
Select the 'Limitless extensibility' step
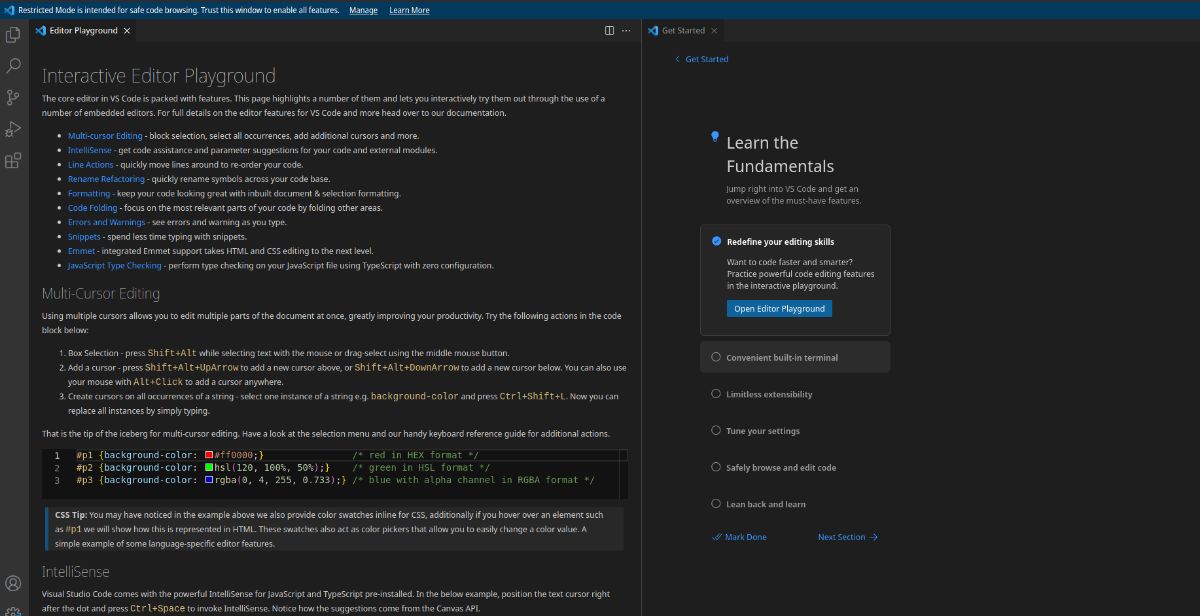click(795, 394)
